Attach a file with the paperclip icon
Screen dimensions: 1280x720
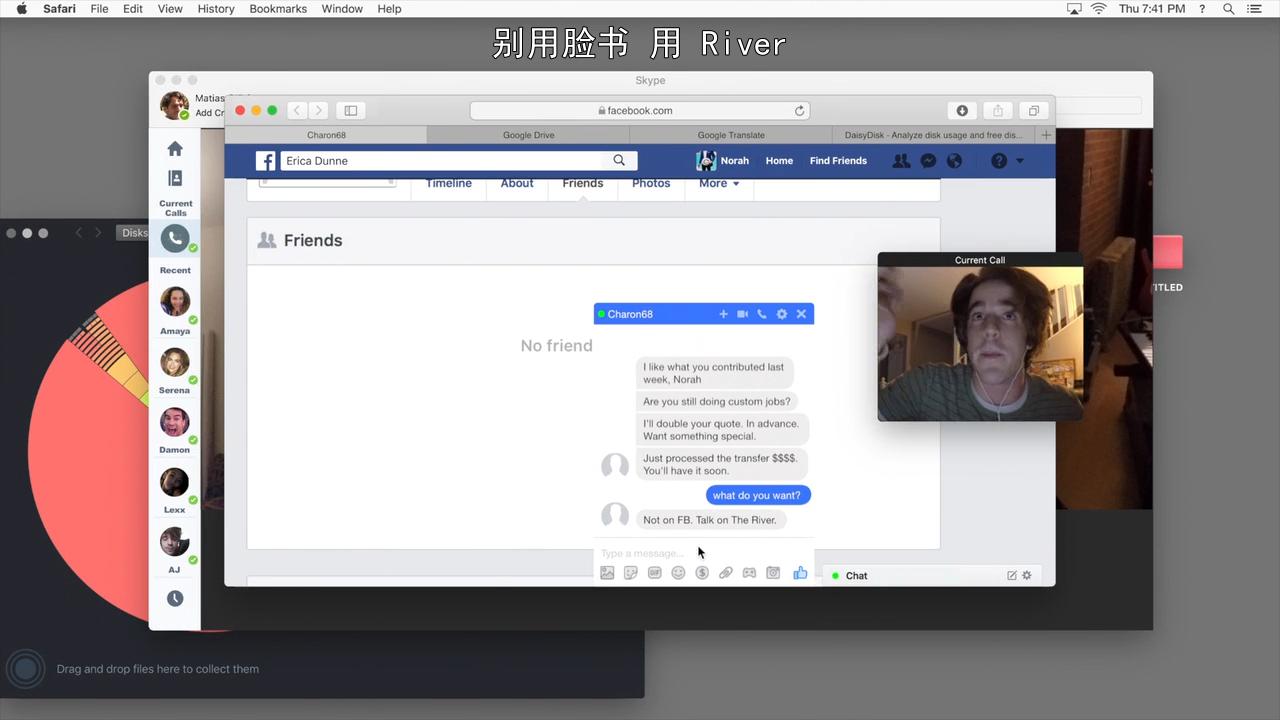(x=726, y=573)
